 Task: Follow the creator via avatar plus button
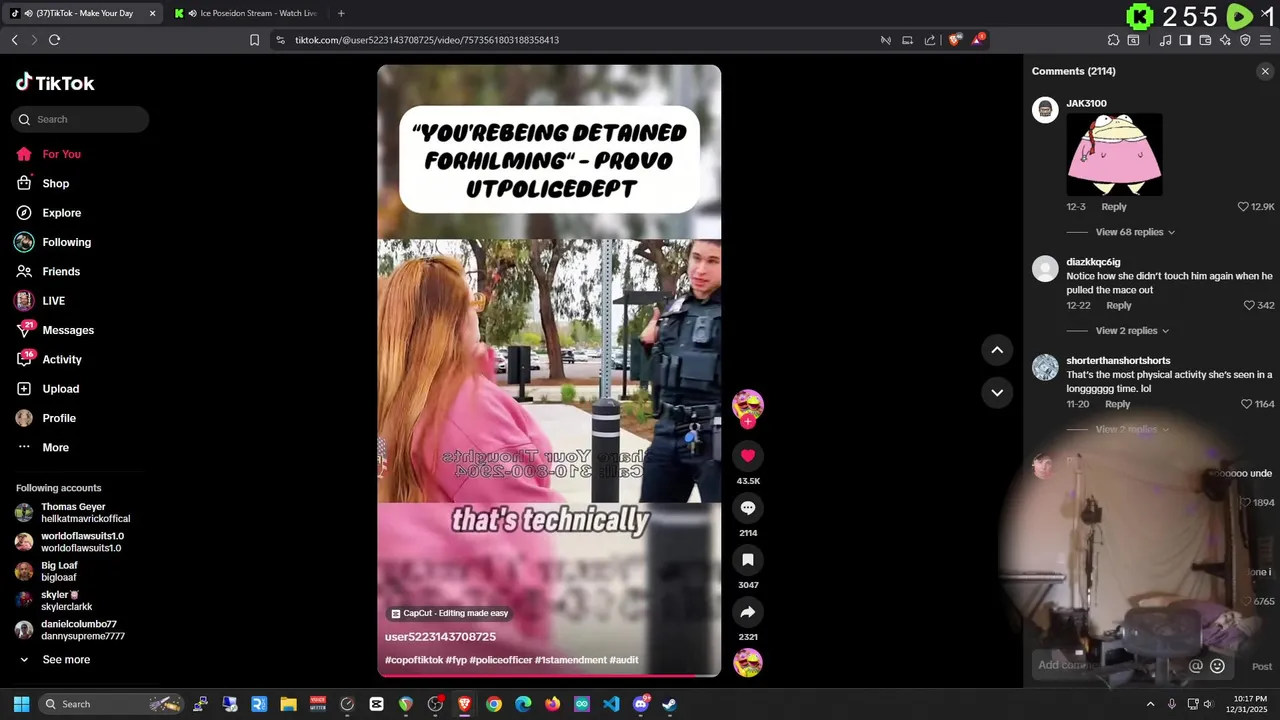point(748,422)
